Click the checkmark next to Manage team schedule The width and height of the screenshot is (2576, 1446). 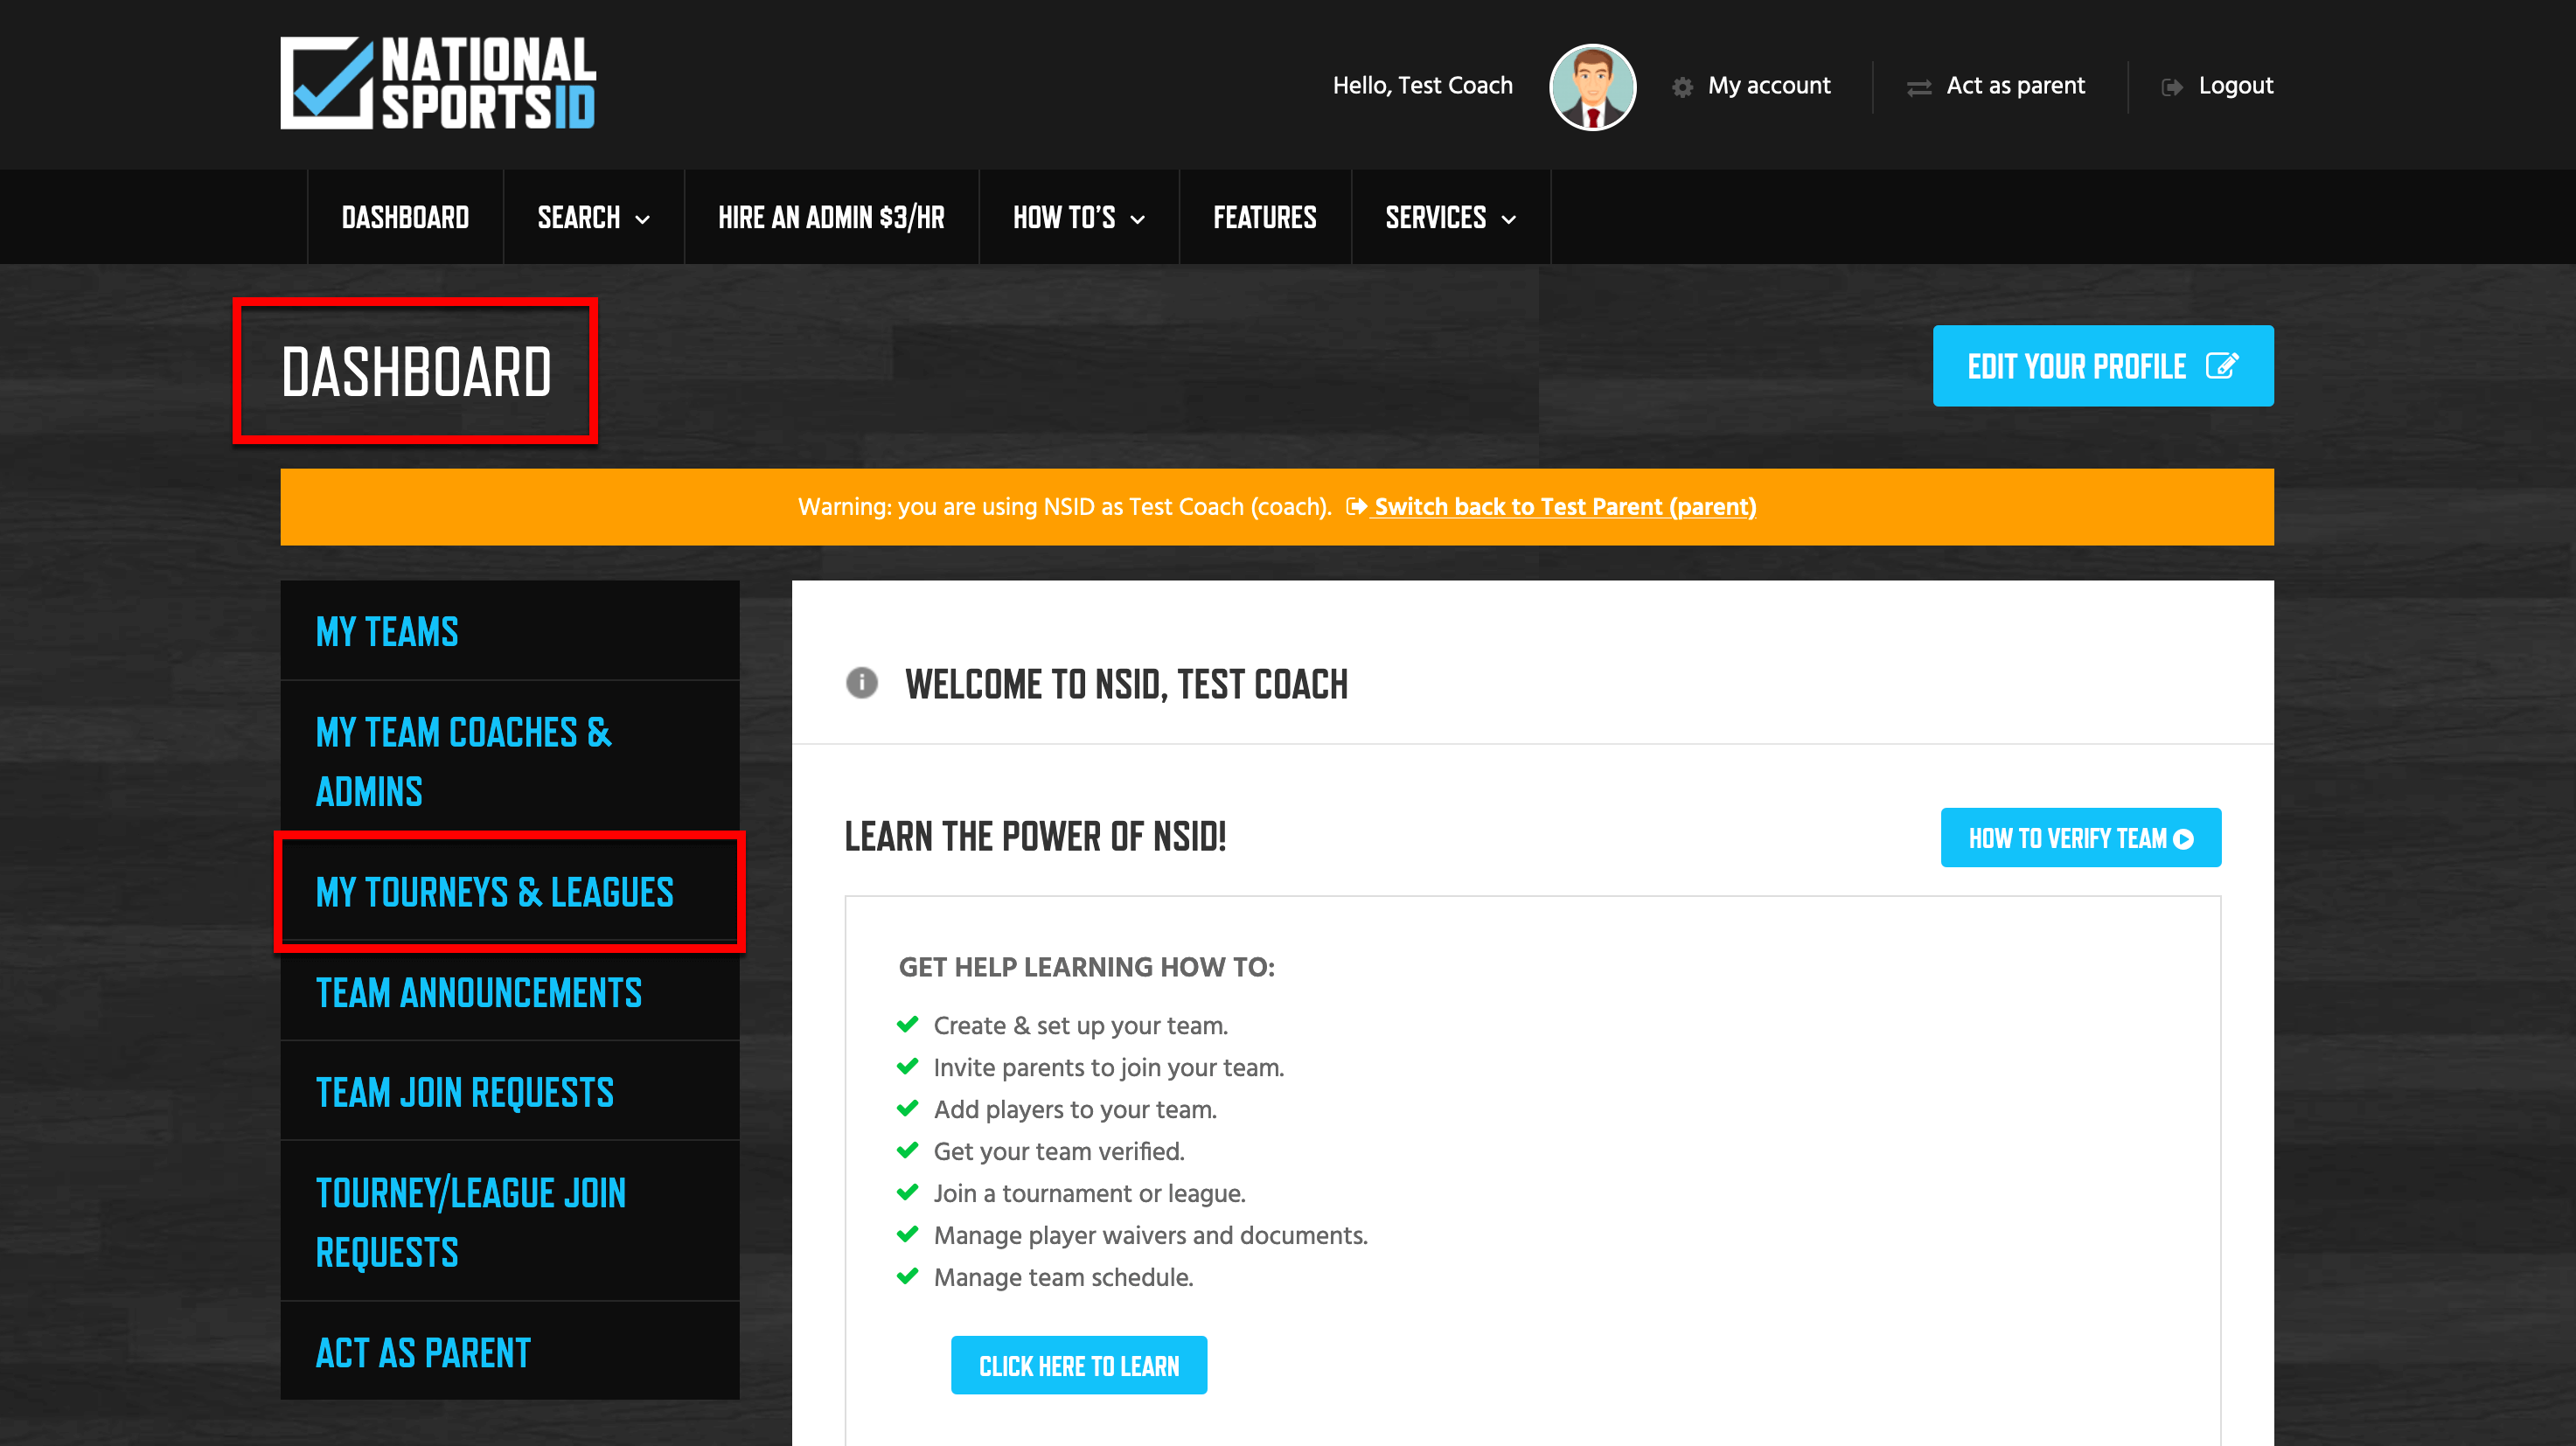[907, 1277]
